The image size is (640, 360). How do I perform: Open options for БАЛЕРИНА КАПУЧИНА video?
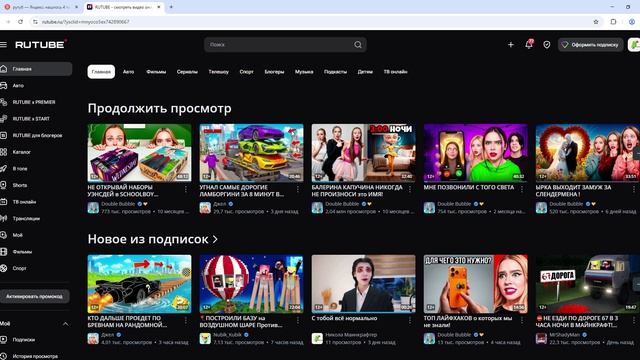tap(410, 189)
